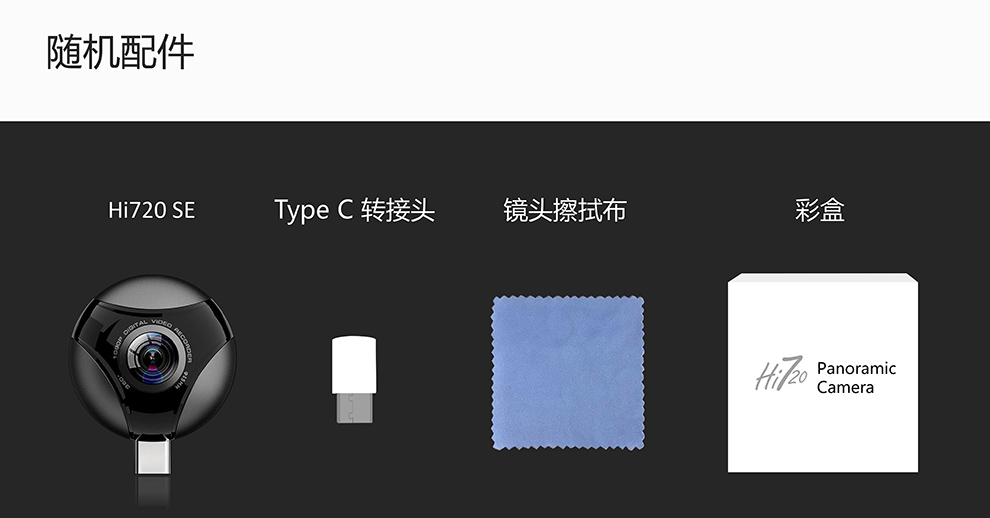
Task: Click the Panoramic Camera text on box
Action: (856, 378)
